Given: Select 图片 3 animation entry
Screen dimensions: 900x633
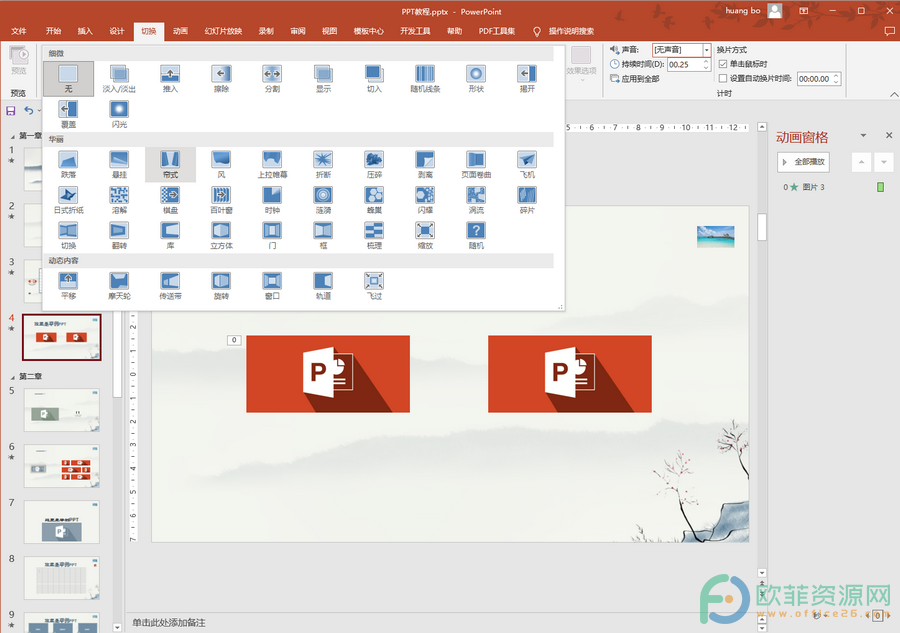Looking at the screenshot, I should [813, 187].
